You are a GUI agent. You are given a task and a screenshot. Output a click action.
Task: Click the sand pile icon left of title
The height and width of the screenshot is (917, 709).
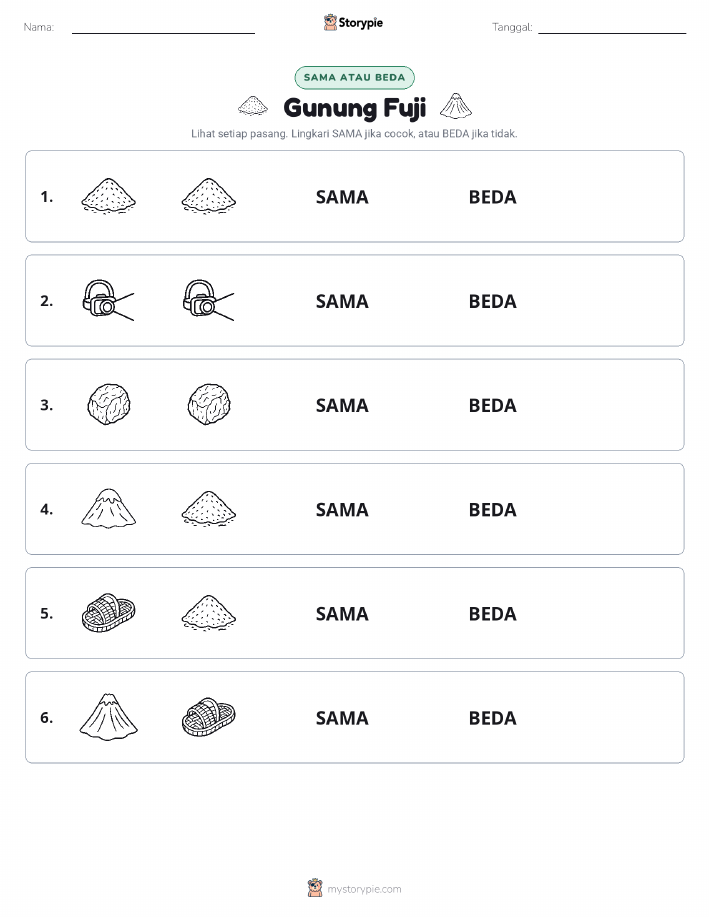pyautogui.click(x=253, y=106)
